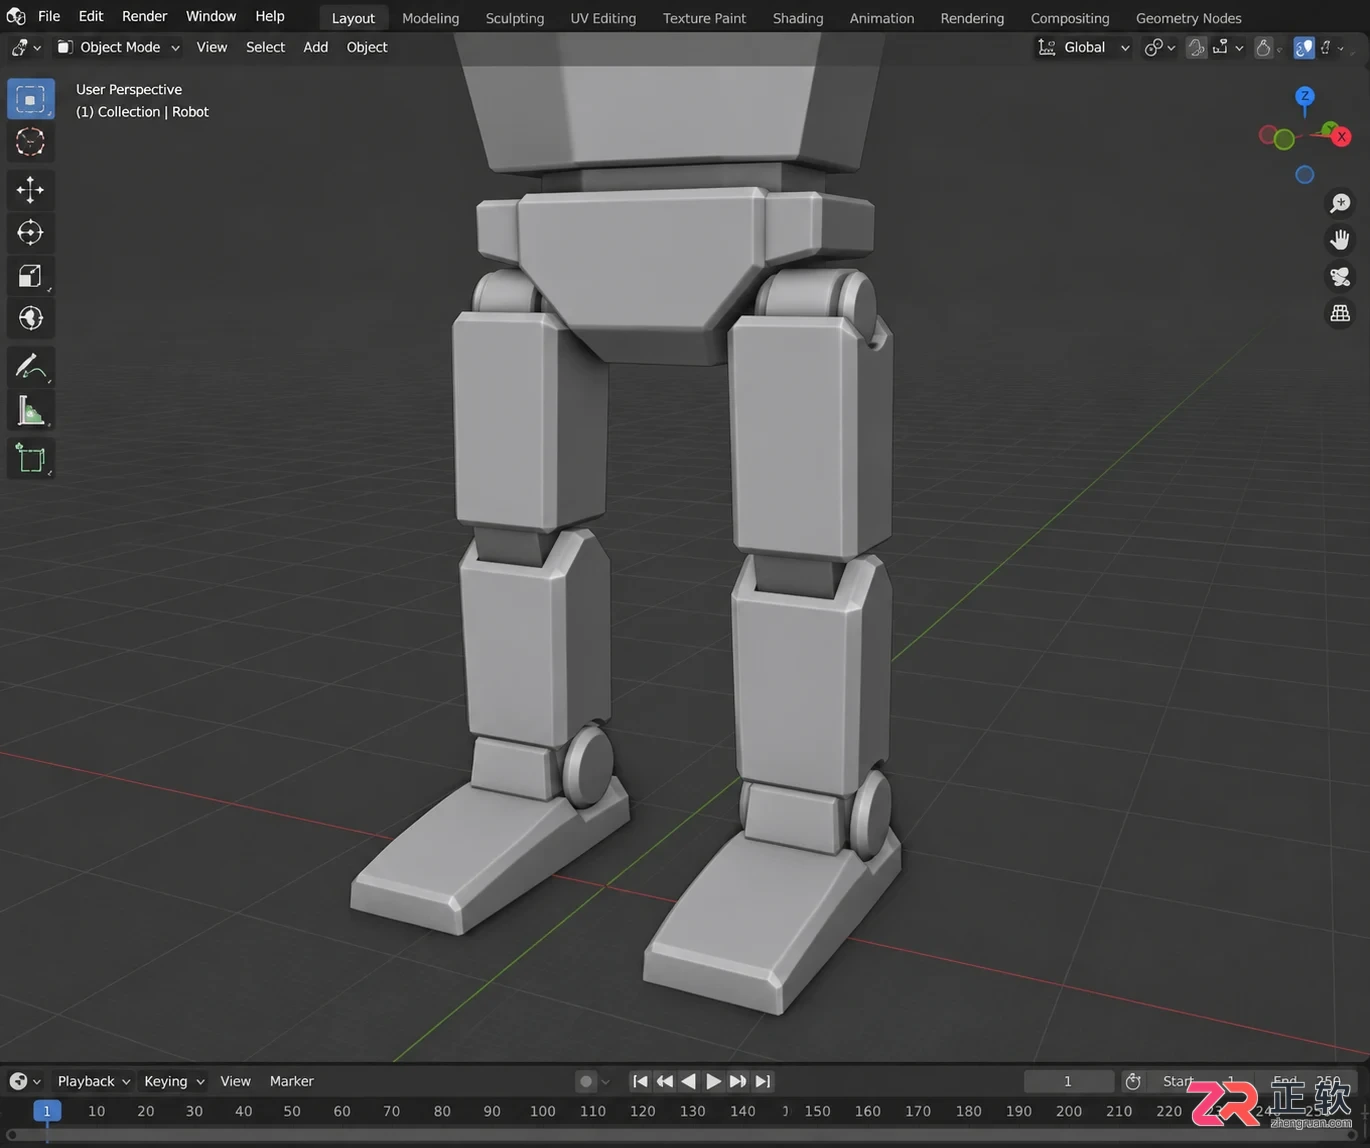Jump to the first frame
Image resolution: width=1370 pixels, height=1148 pixels.
click(640, 1081)
